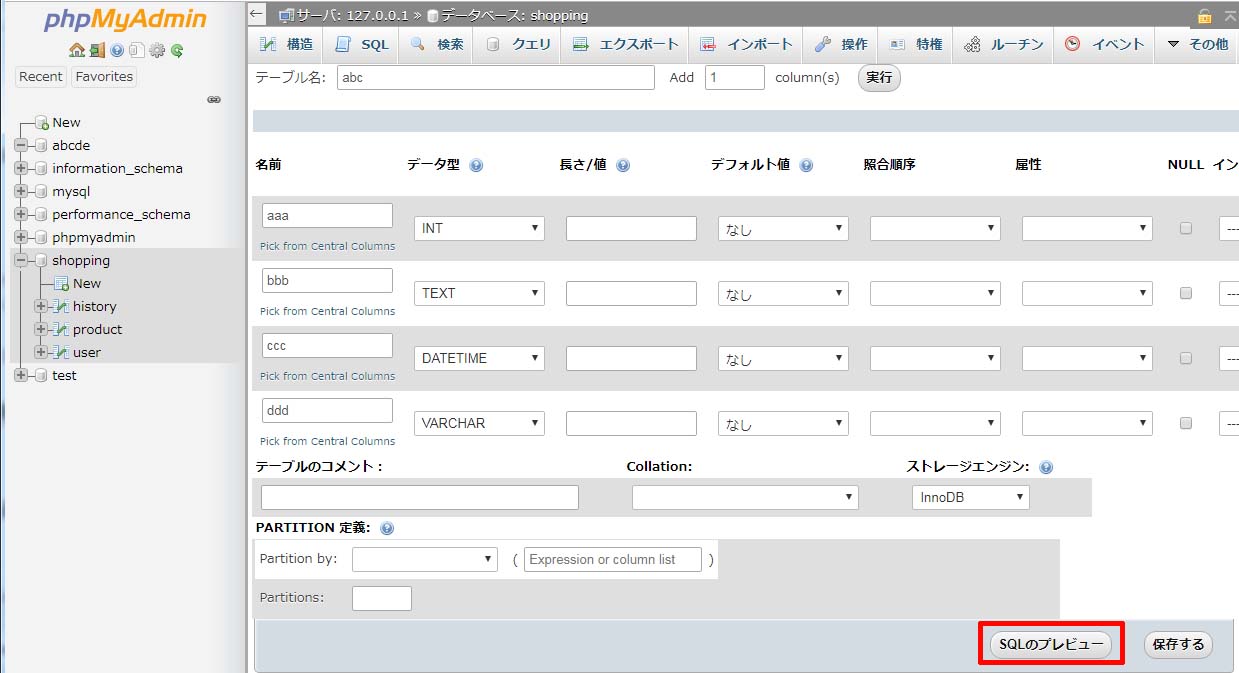Check the NULL box for column ddd
Screen dimensions: 1239x673
click(x=1186, y=423)
